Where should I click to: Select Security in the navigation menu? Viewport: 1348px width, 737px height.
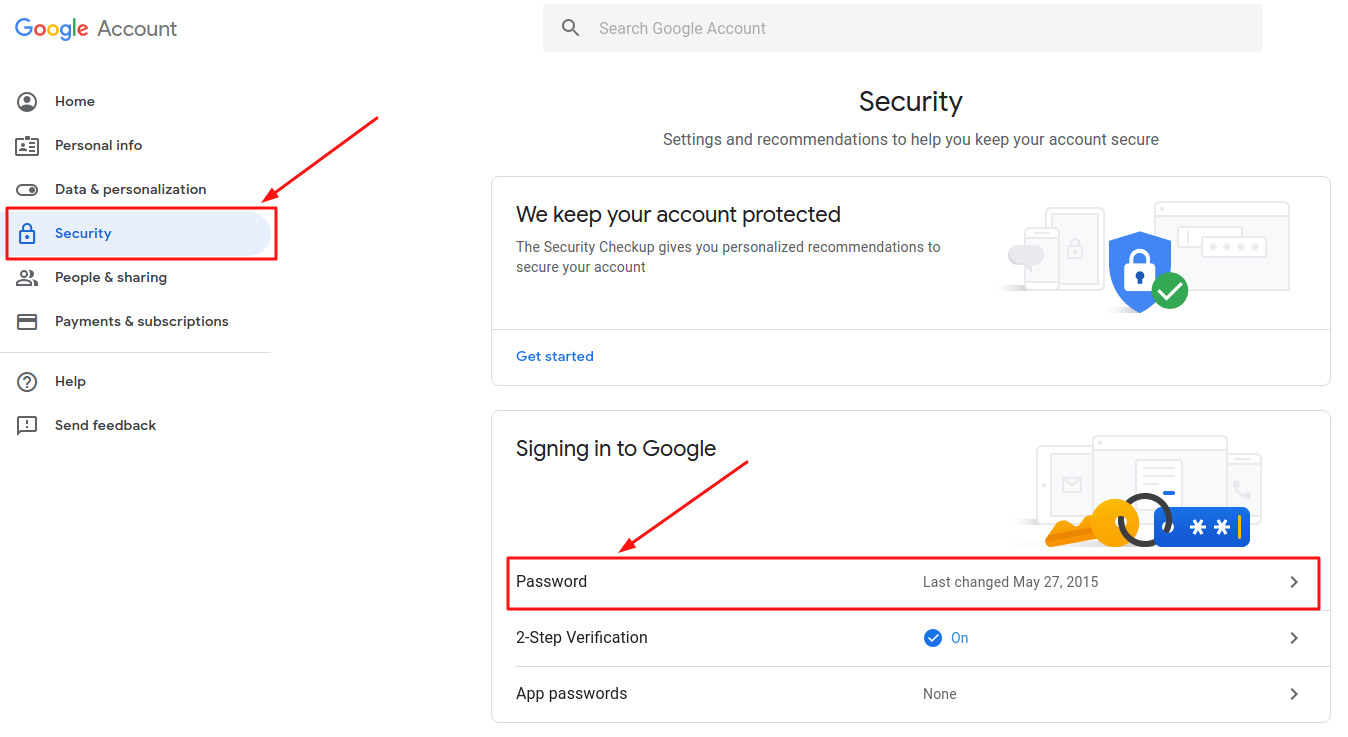point(83,233)
